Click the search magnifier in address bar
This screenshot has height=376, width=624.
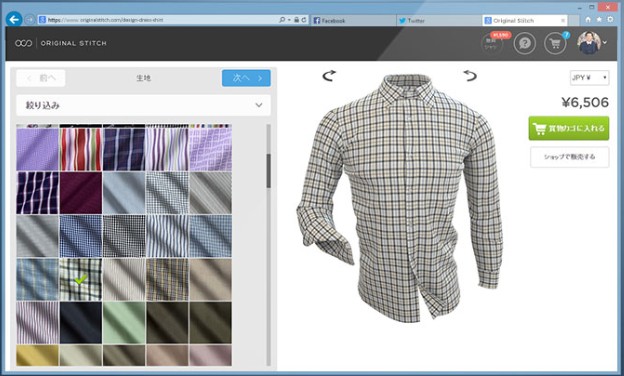click(282, 19)
